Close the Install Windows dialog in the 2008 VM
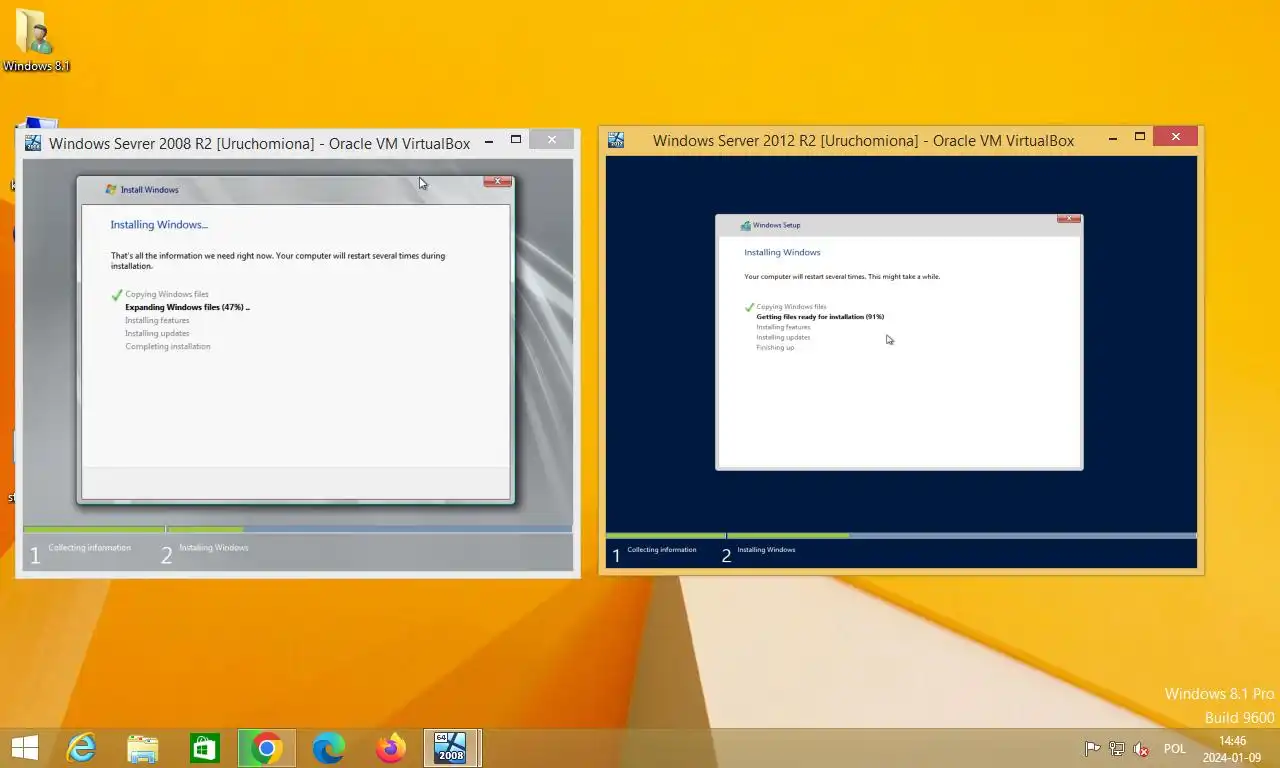 (x=498, y=182)
